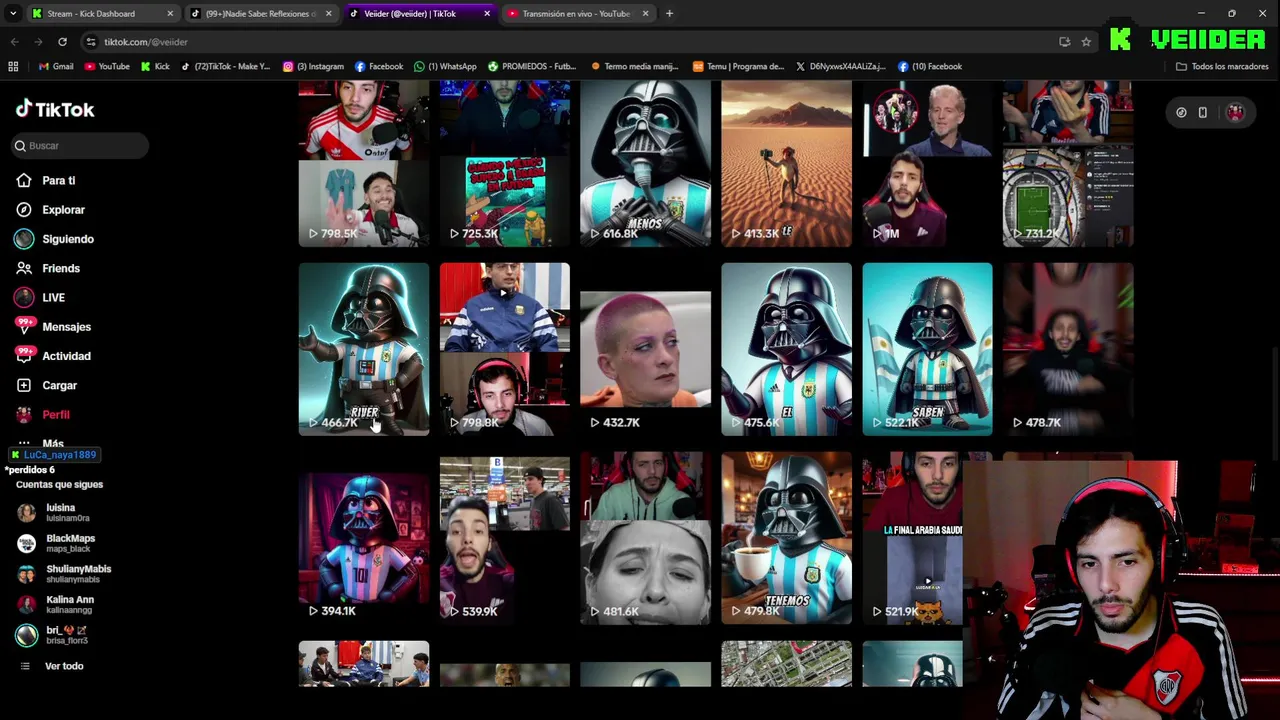Image resolution: width=1280 pixels, height=720 pixels.
Task: Open the tab search dropdown arrow
Action: [14, 14]
